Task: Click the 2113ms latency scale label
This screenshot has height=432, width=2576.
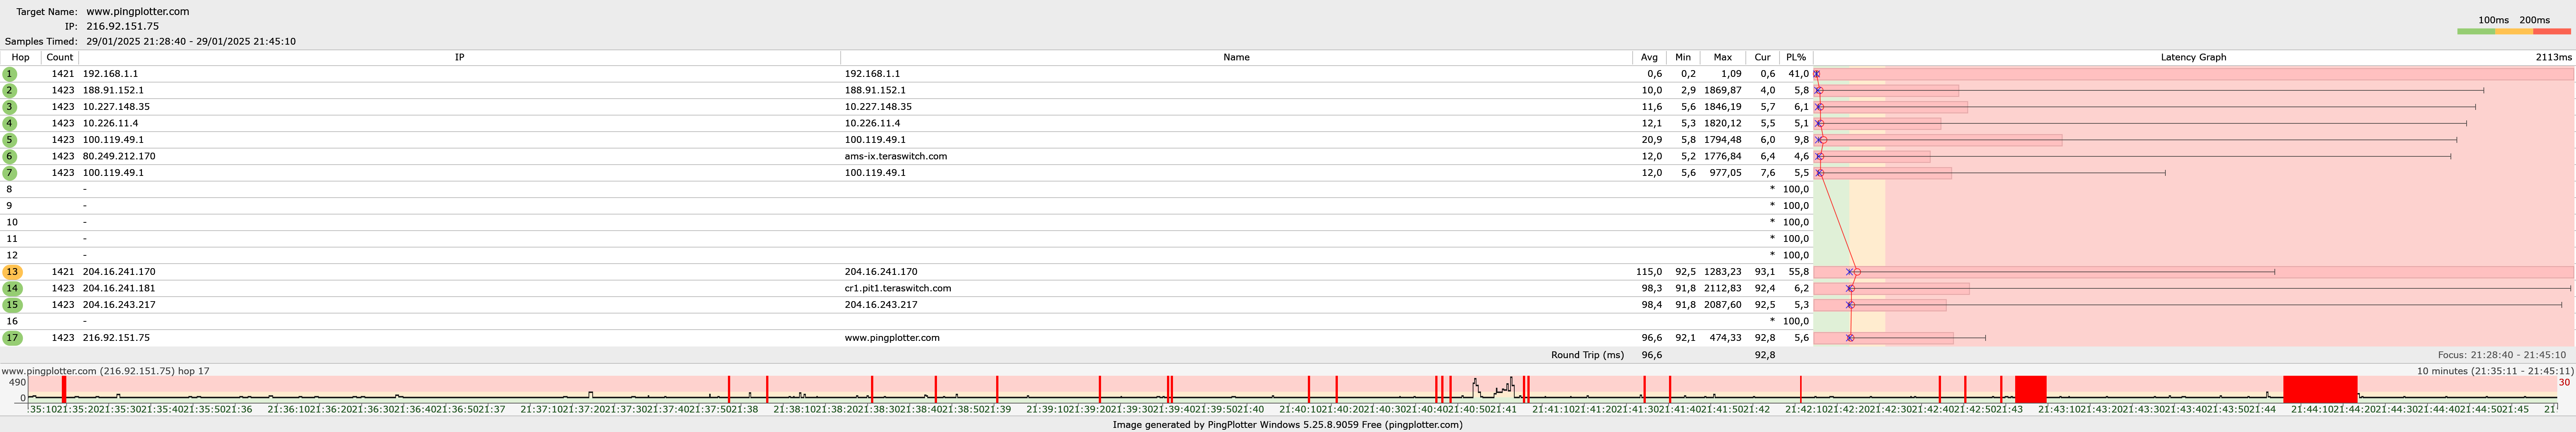Action: 2553,57
